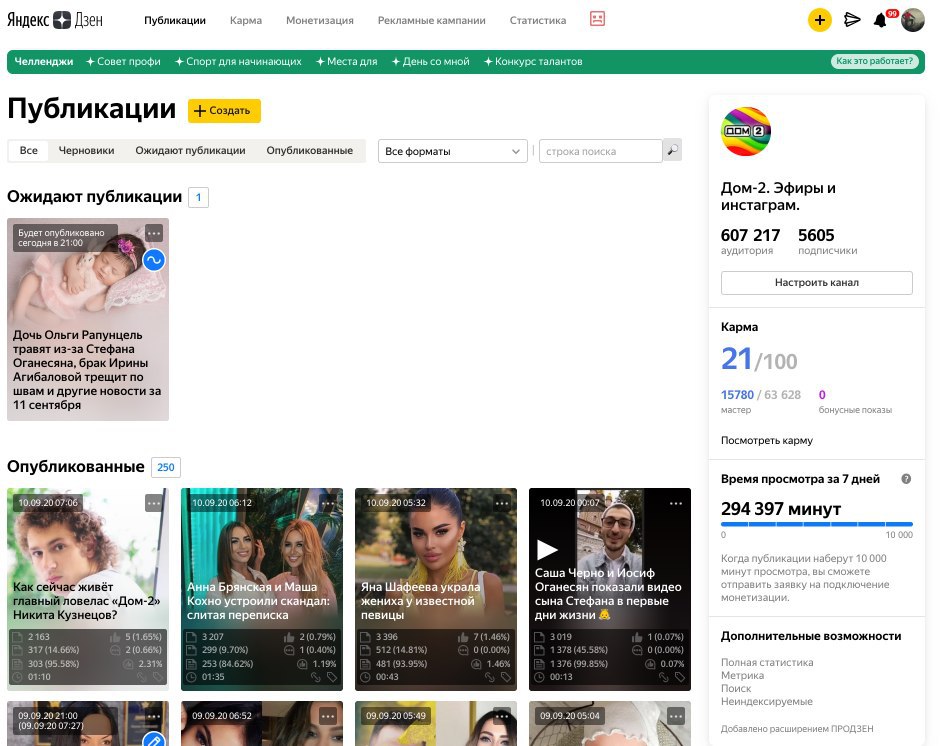This screenshot has width=942, height=746.
Task: Click blue wave icon on scheduled publication card
Action: (154, 260)
